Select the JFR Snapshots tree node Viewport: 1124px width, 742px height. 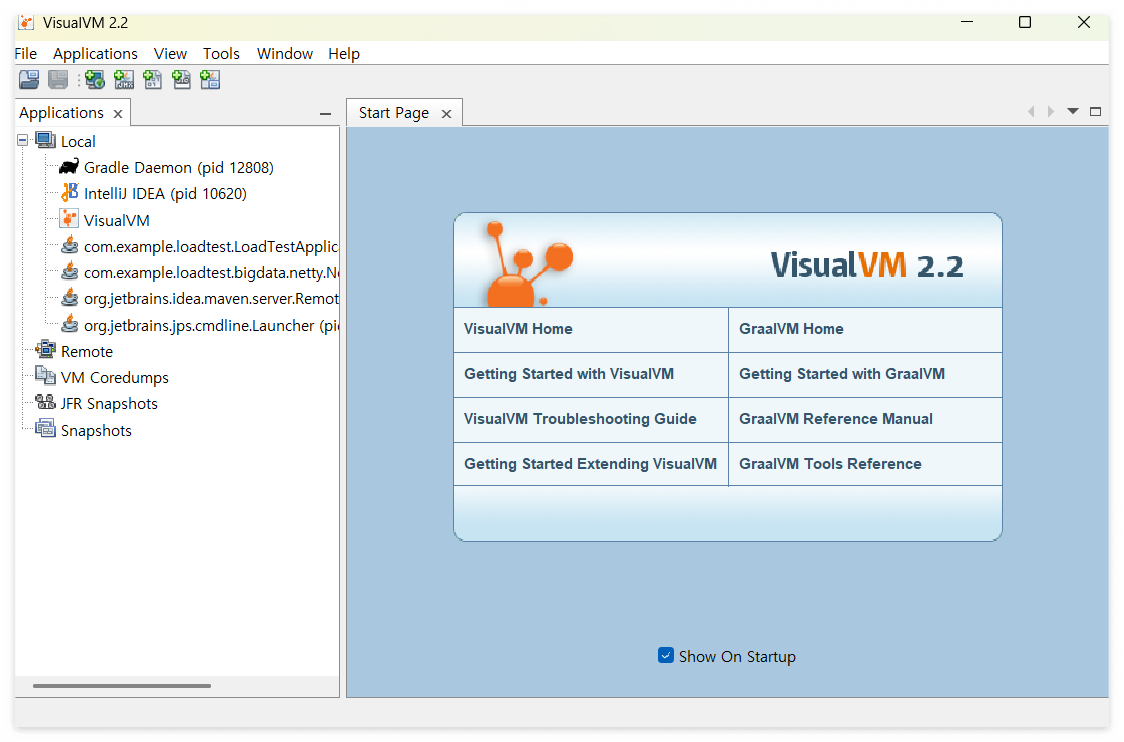coord(109,404)
